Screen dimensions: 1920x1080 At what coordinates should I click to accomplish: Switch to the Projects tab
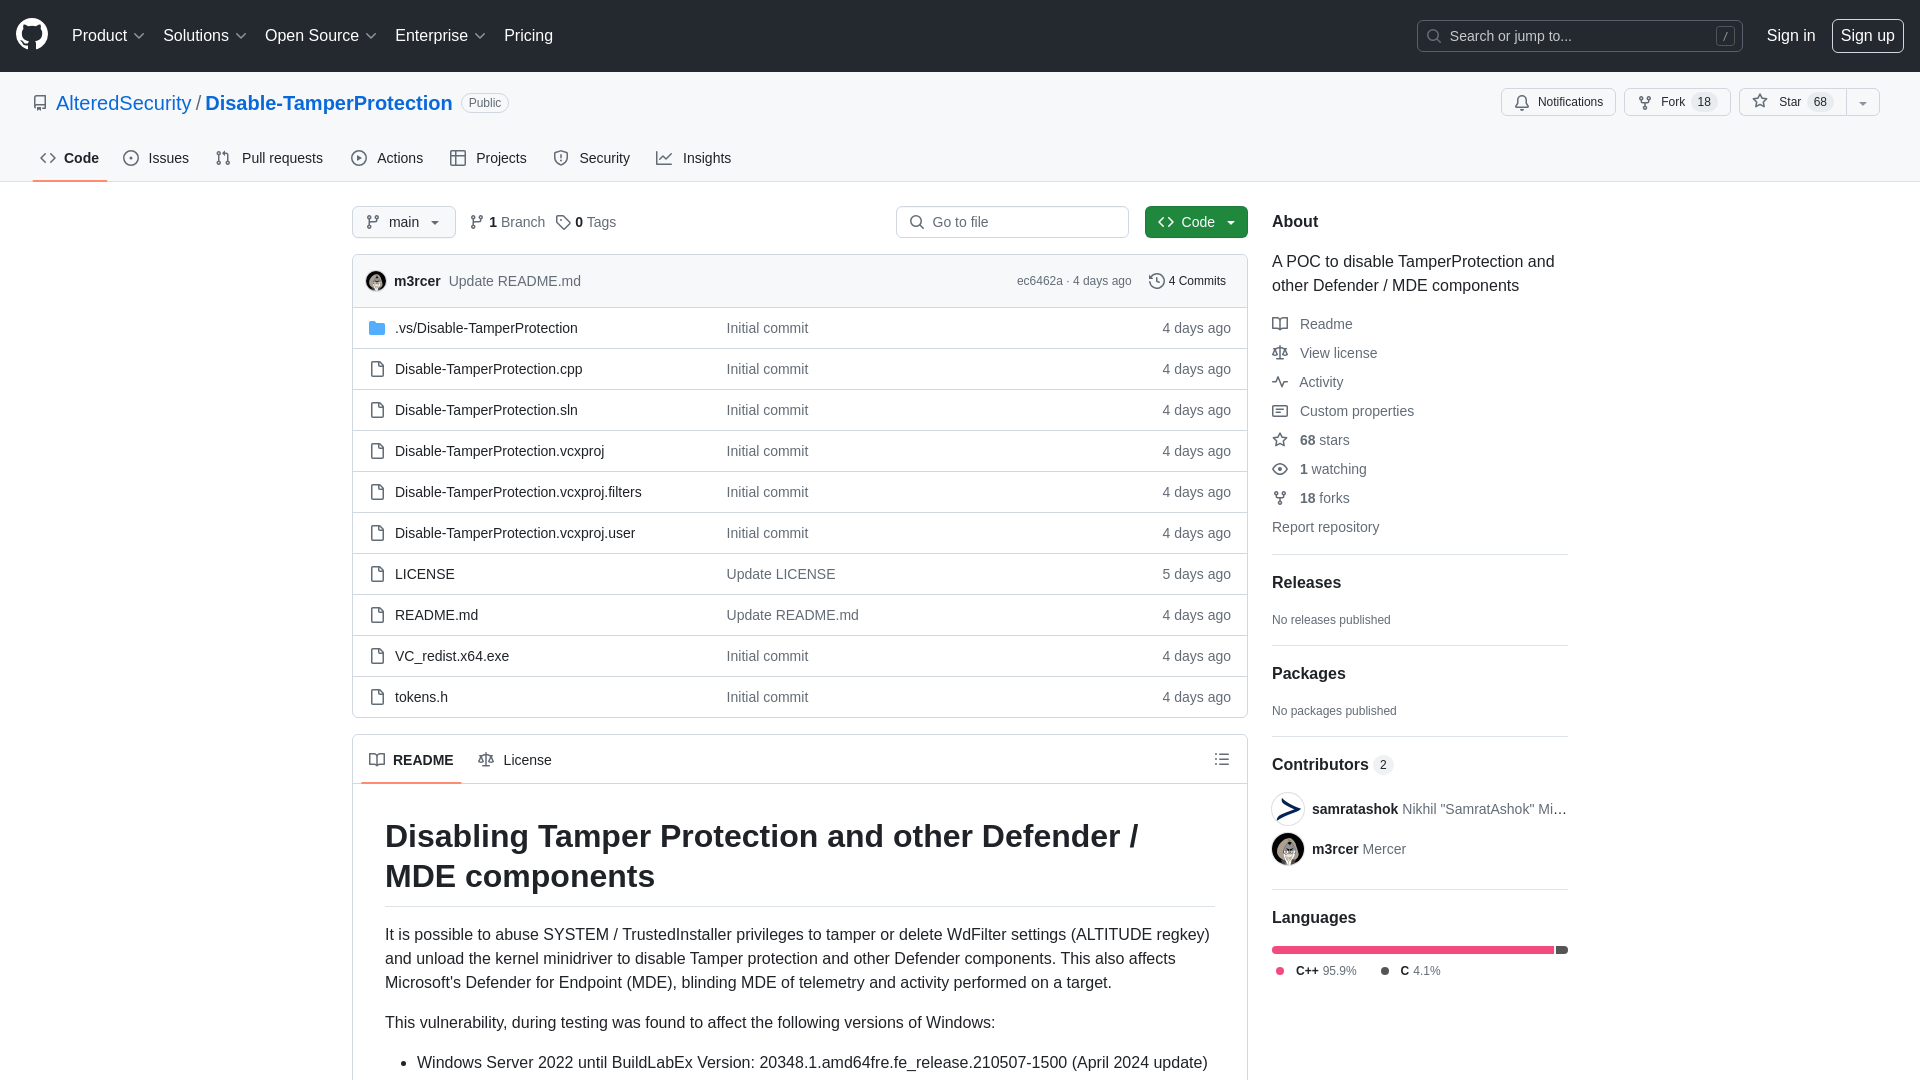coord(488,158)
